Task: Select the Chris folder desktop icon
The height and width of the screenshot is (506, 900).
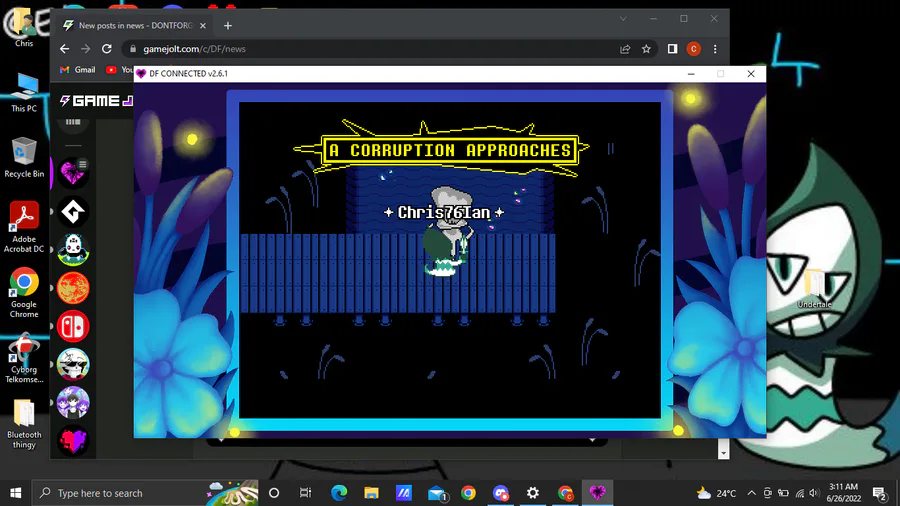Action: point(24,26)
